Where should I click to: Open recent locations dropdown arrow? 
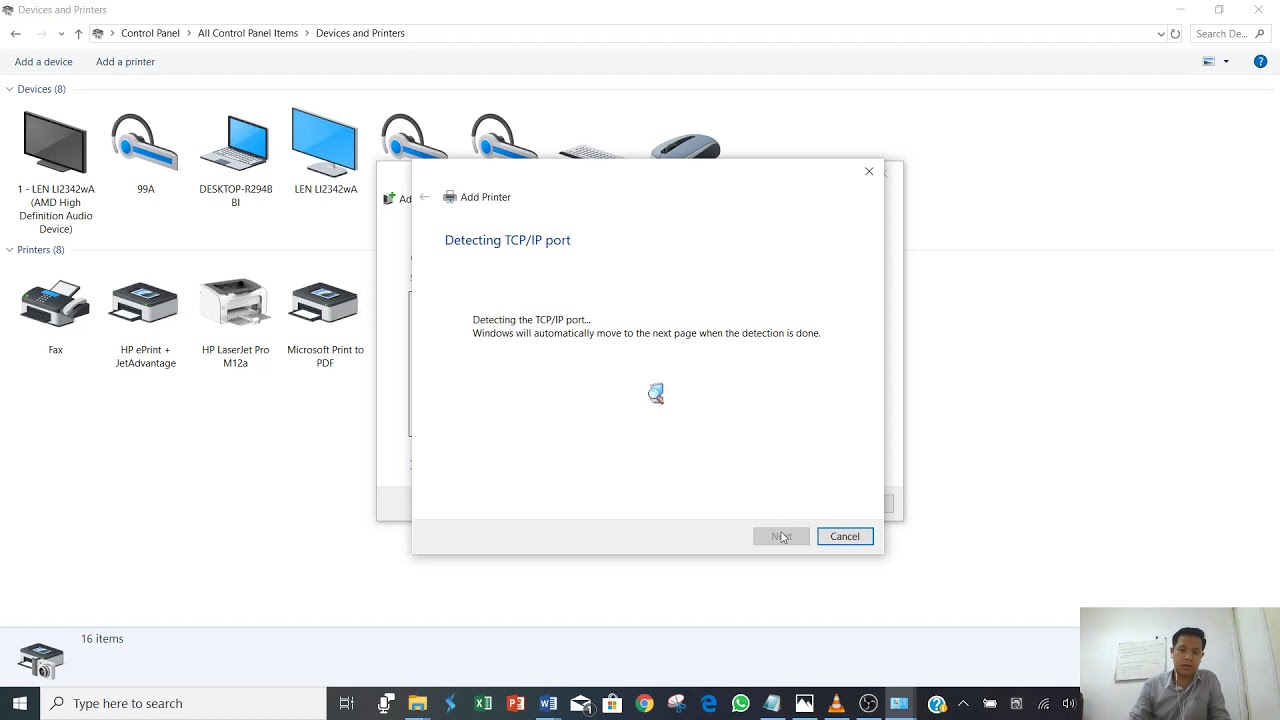61,33
